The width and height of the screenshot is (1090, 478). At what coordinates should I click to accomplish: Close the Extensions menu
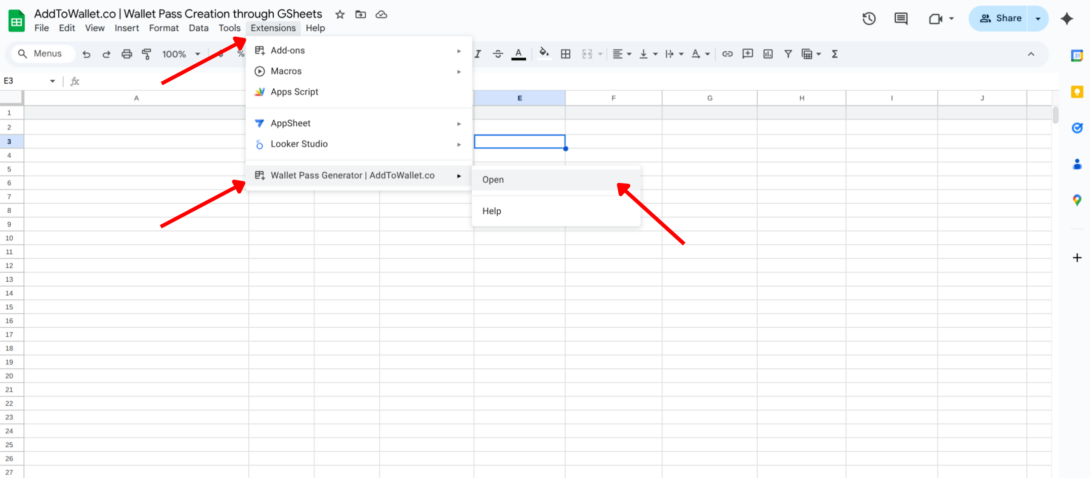coord(274,28)
